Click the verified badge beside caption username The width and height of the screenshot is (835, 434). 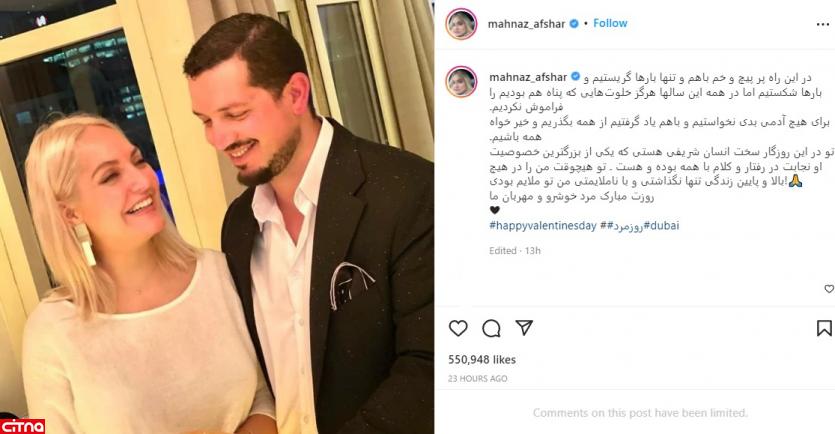(576, 77)
